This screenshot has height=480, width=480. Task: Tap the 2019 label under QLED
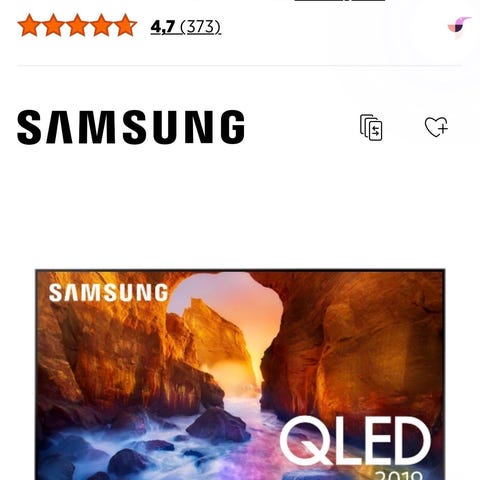[399, 475]
